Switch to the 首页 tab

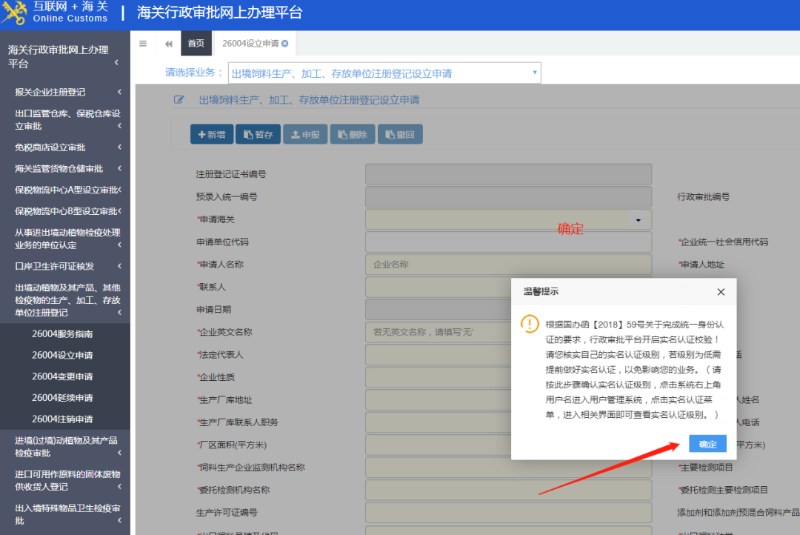click(x=195, y=43)
